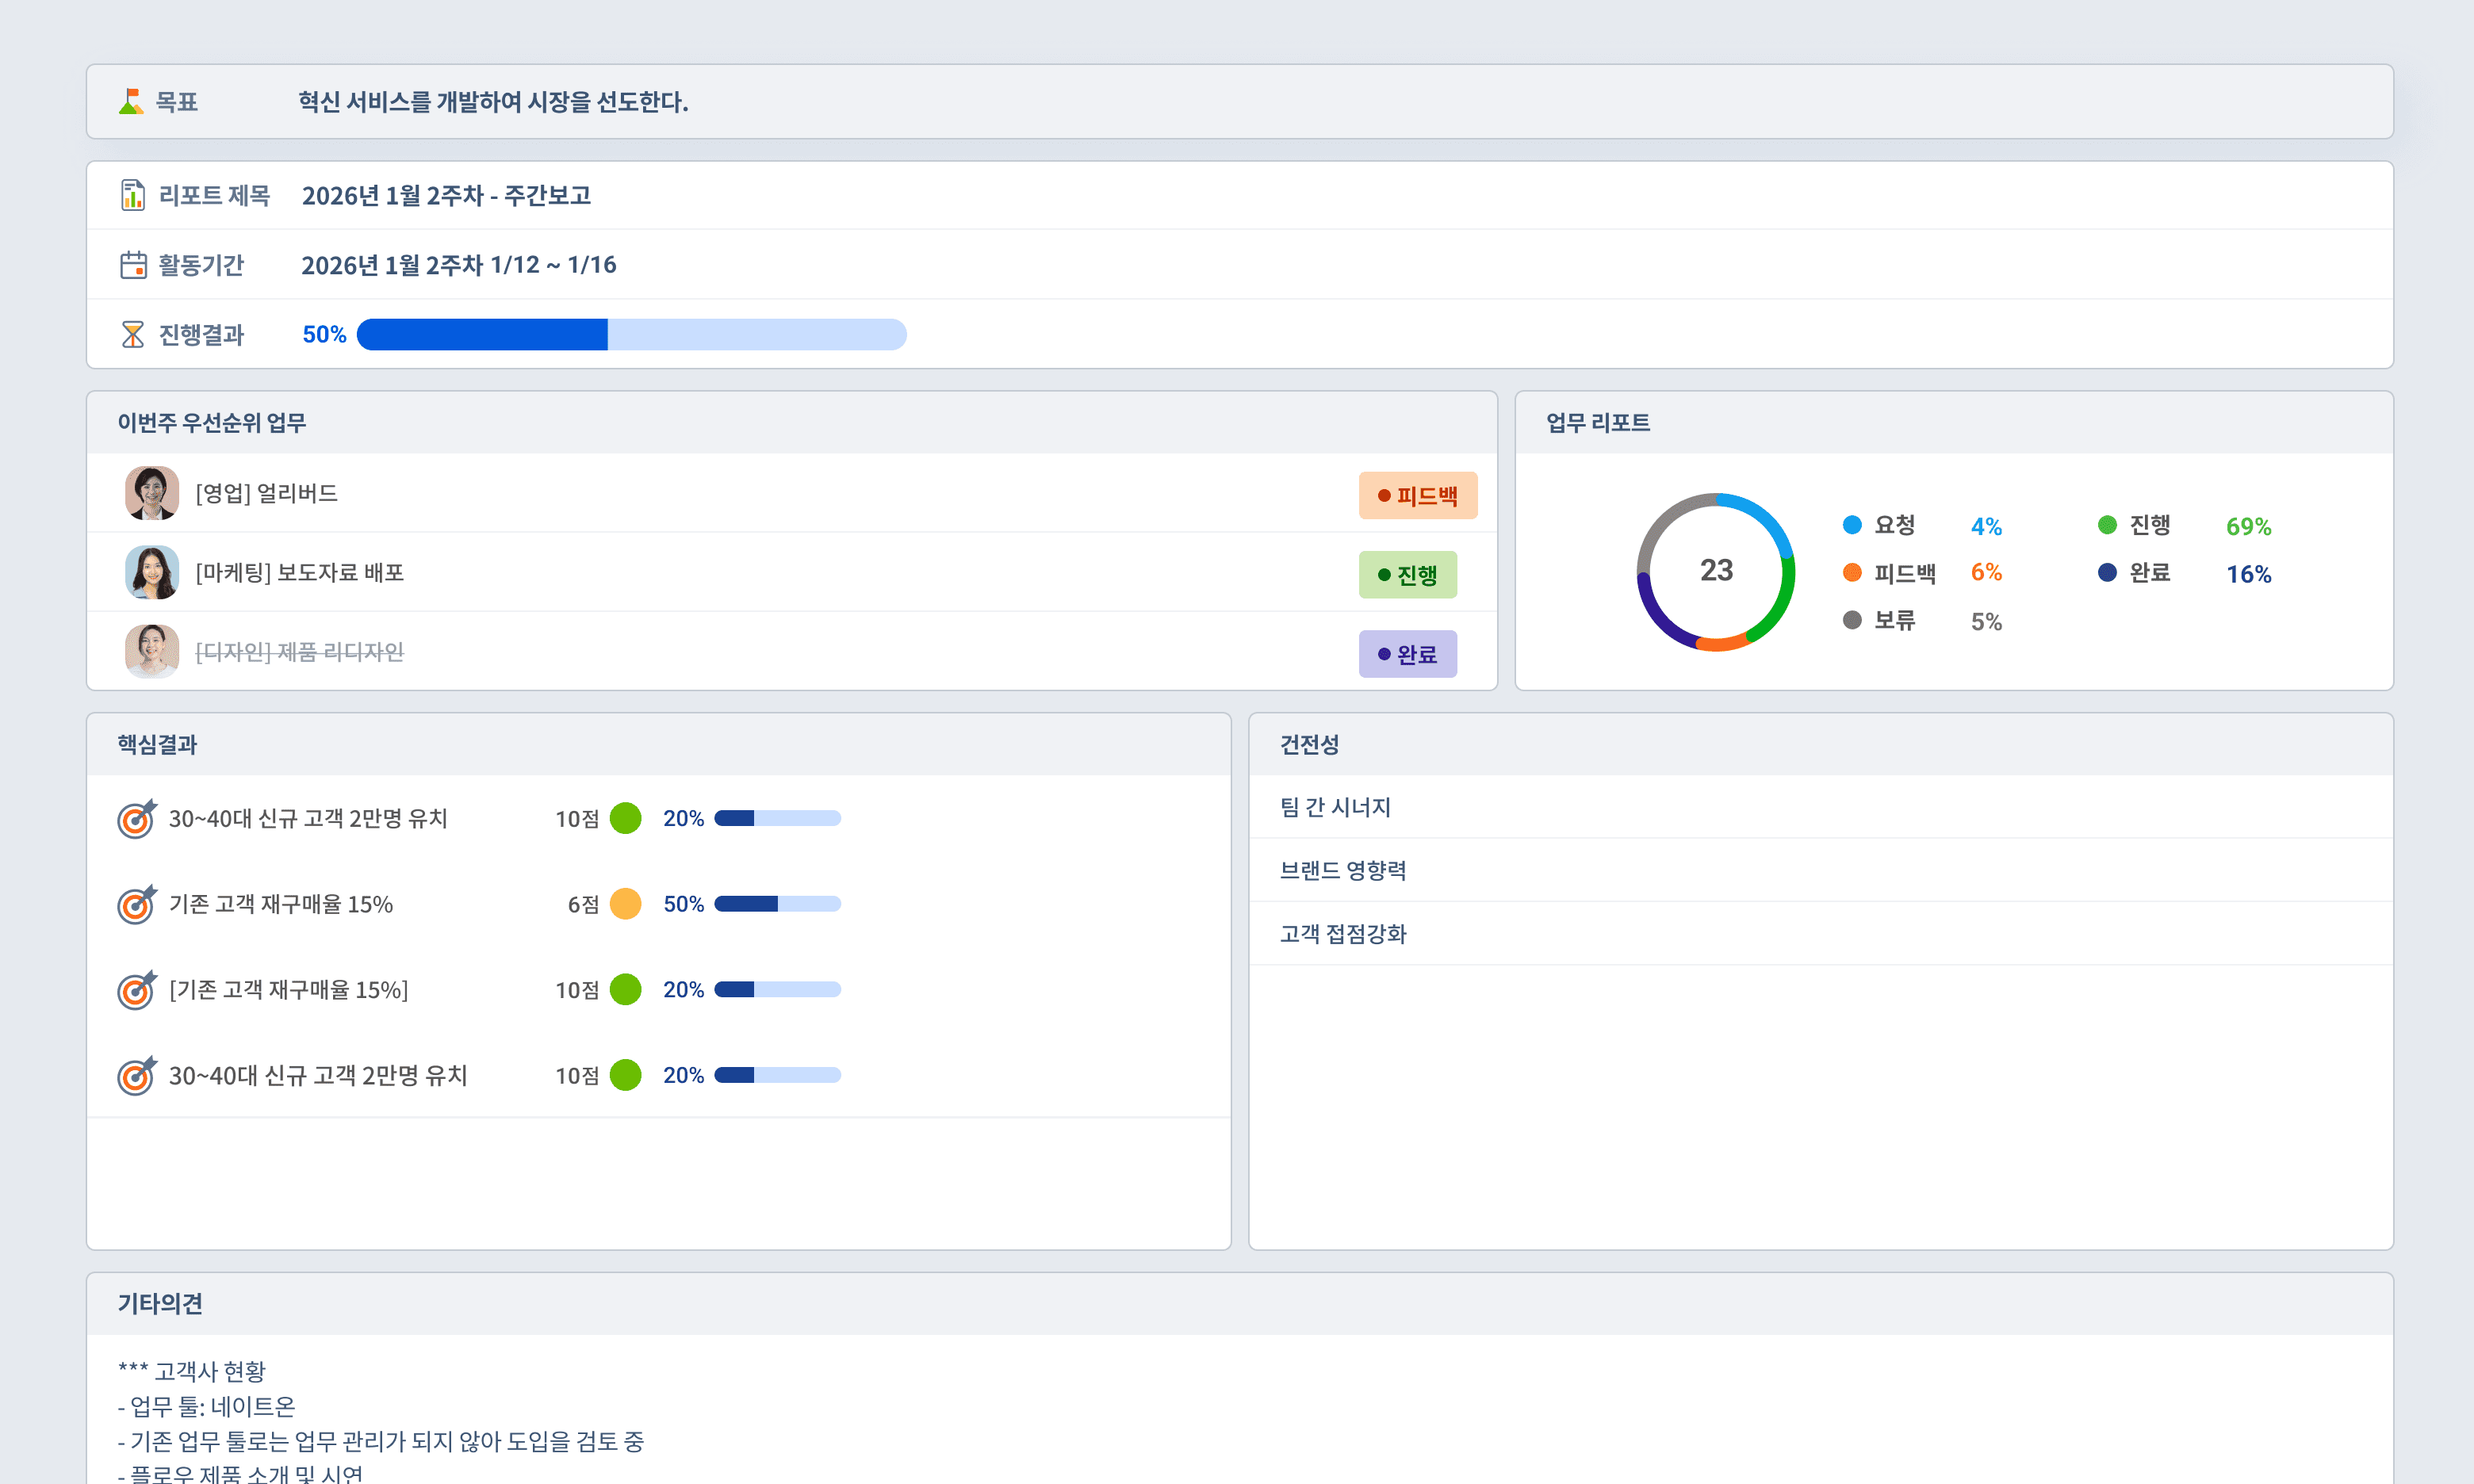Click the orange status dot for 6점
Viewport: 2474px width, 1484px height.
click(625, 904)
